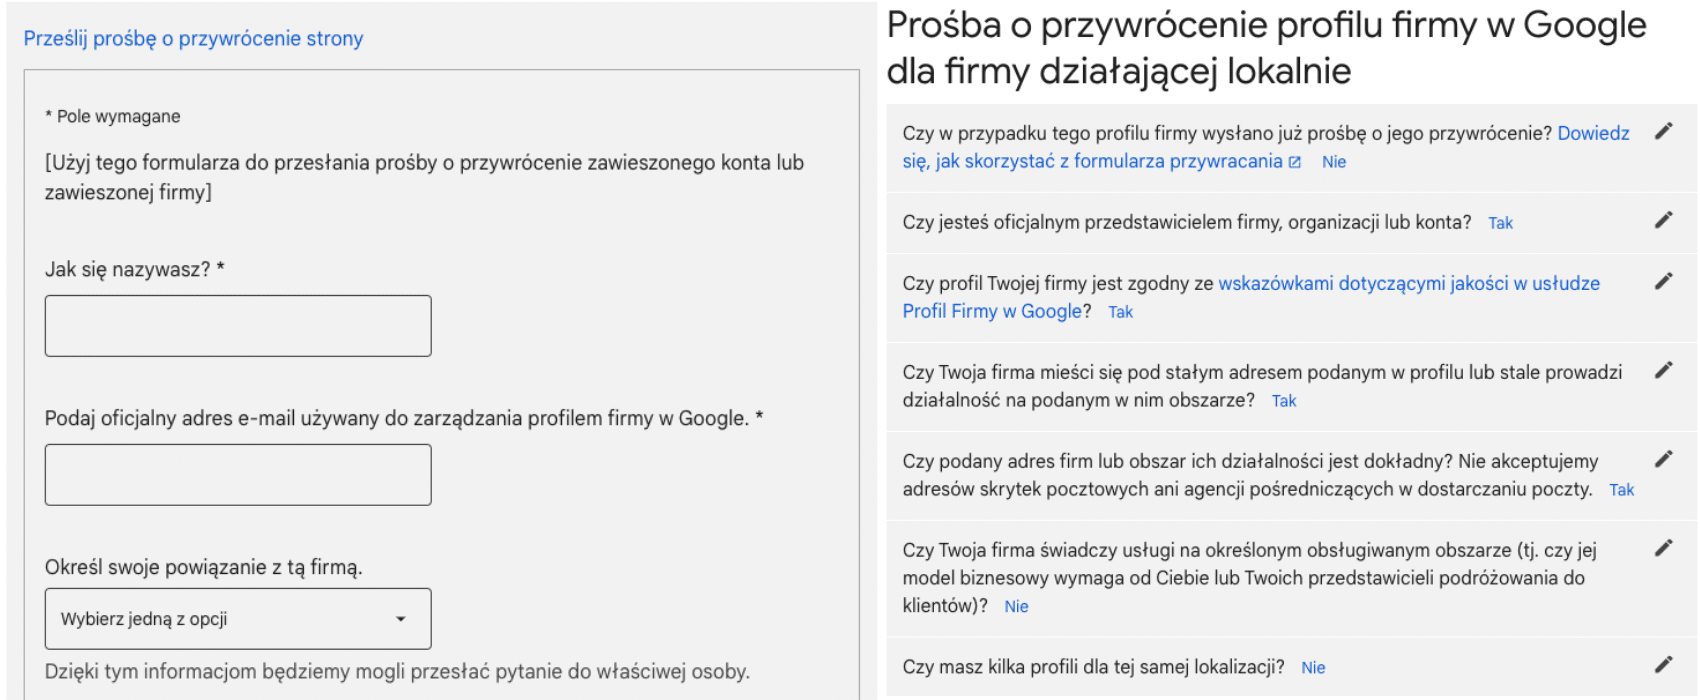The image size is (1700, 700).
Task: Click pencil for service area question
Action: (x=1663, y=548)
